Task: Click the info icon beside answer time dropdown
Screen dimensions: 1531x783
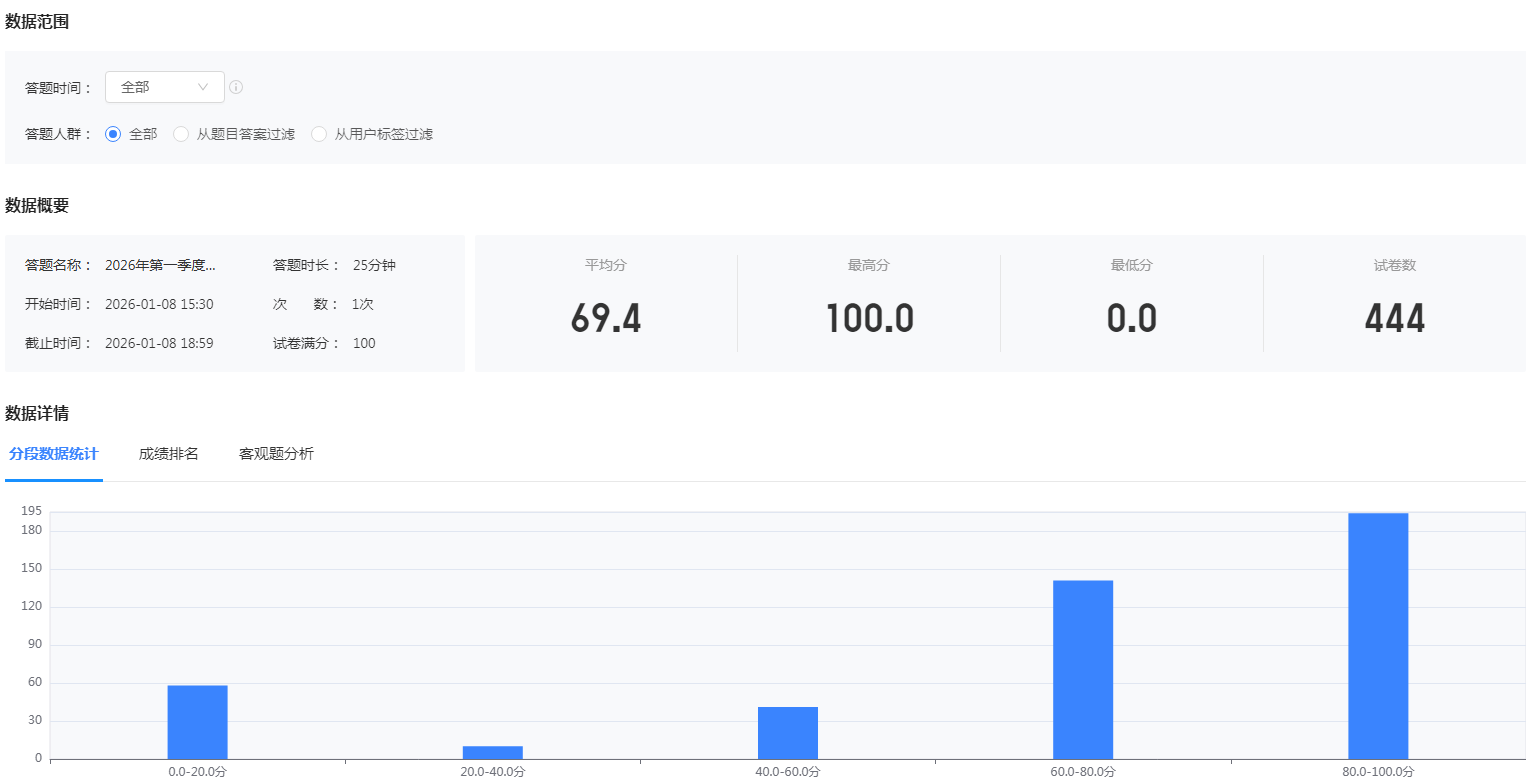Action: coord(236,87)
